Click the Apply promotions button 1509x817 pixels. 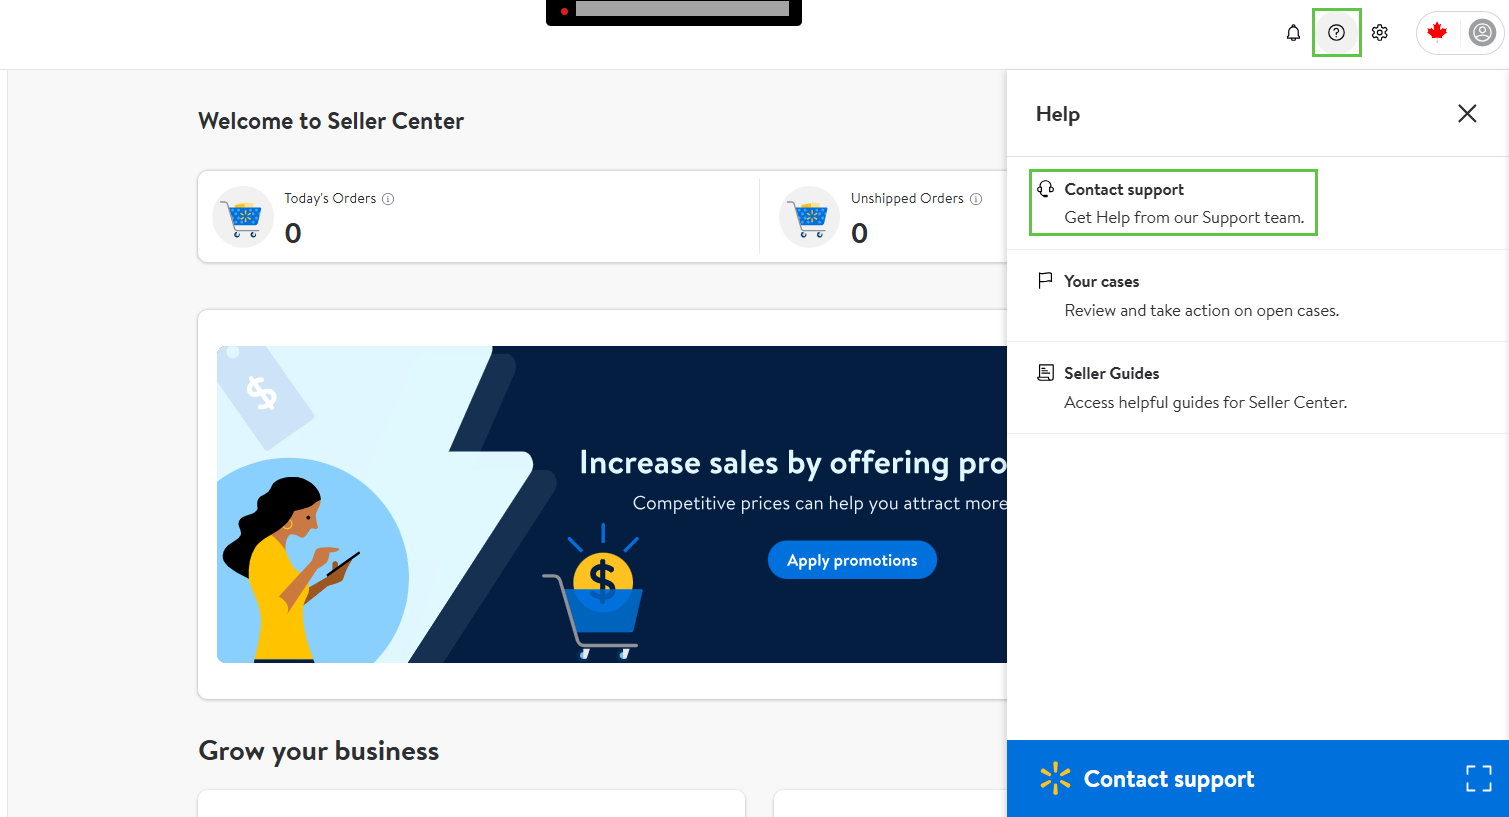pos(852,560)
